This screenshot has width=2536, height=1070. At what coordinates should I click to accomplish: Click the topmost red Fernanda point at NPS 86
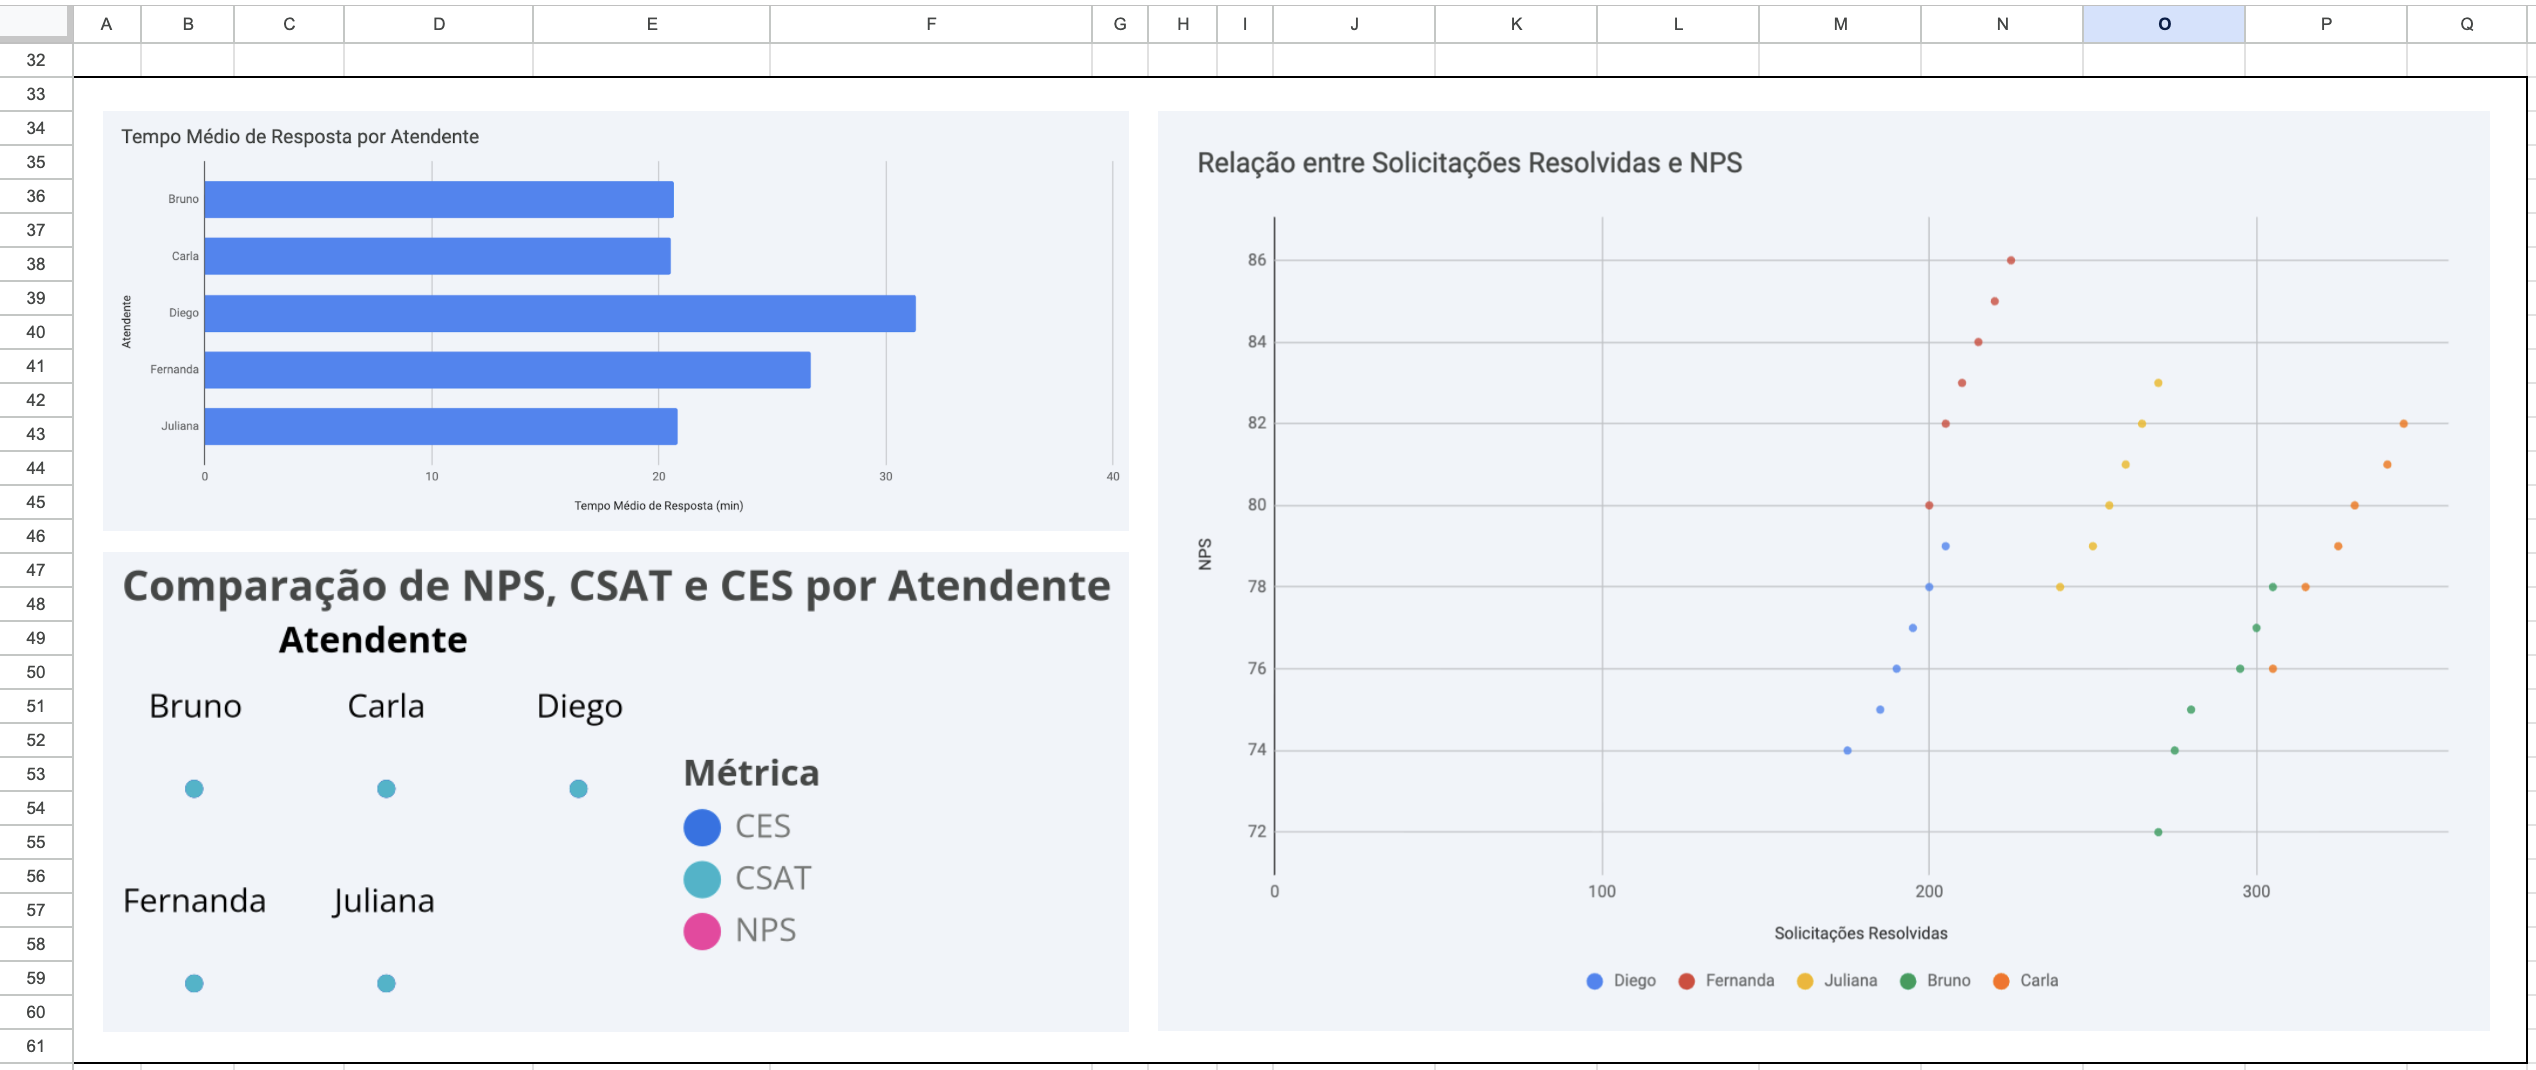[x=2011, y=261]
